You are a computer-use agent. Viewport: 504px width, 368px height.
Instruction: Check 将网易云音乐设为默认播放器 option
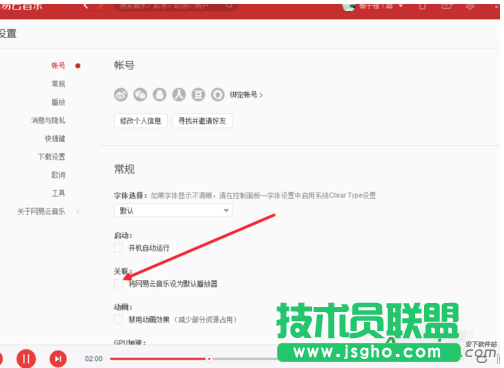click(x=119, y=284)
